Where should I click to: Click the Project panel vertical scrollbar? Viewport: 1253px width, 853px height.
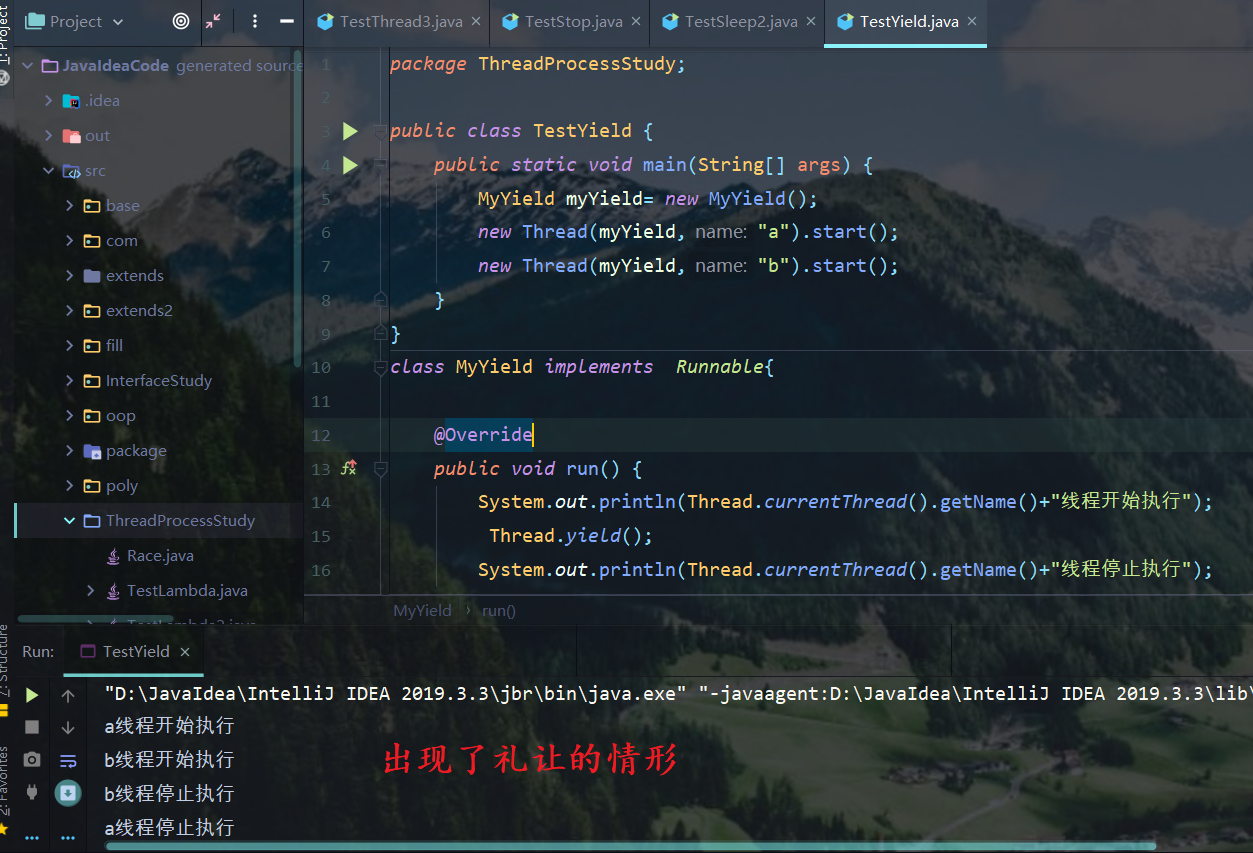coord(297,208)
